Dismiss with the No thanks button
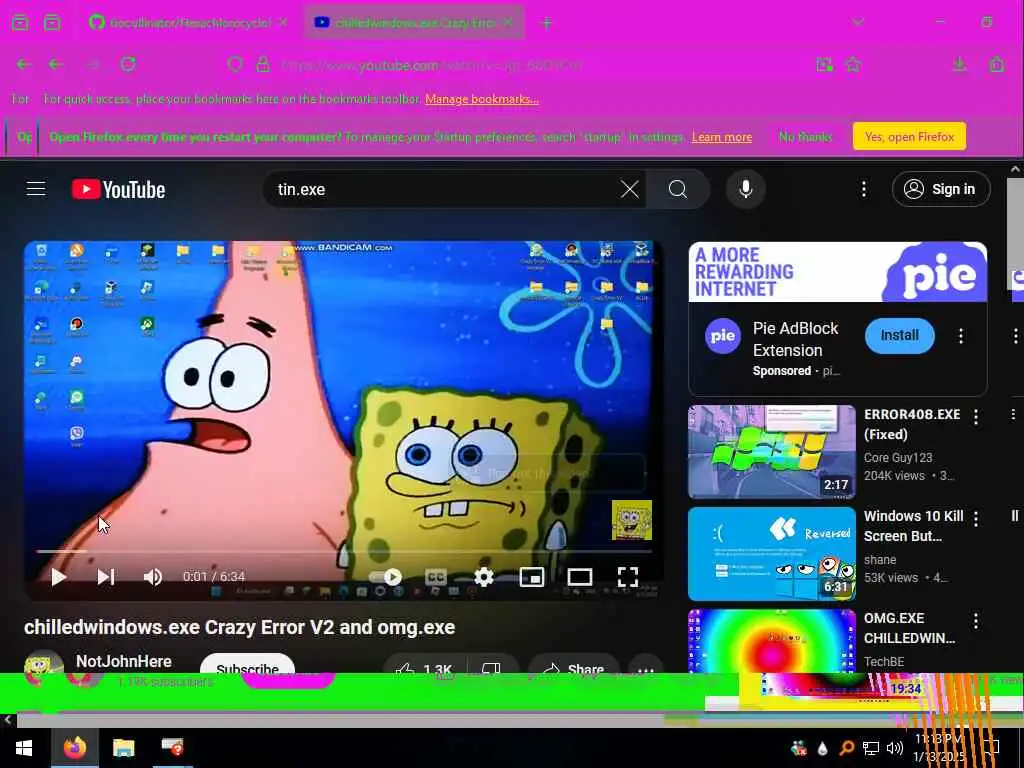Image resolution: width=1024 pixels, height=768 pixels. (805, 137)
